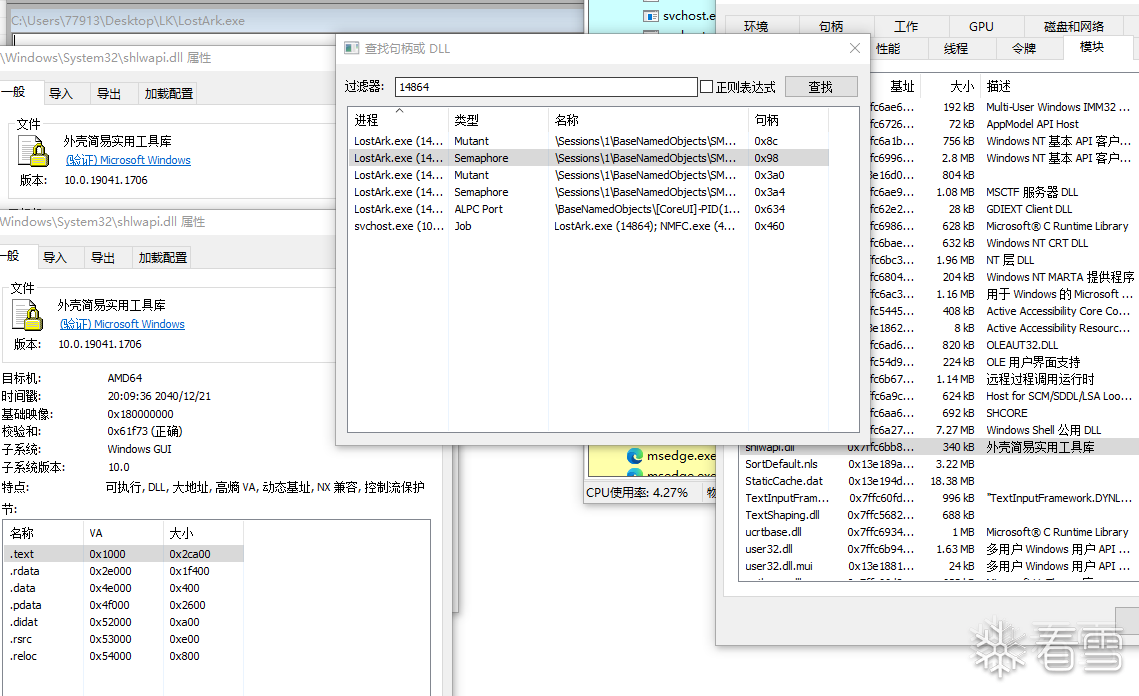The width and height of the screenshot is (1139, 696).
Task: Select the SortDefault.nls module row
Action: (x=939, y=464)
